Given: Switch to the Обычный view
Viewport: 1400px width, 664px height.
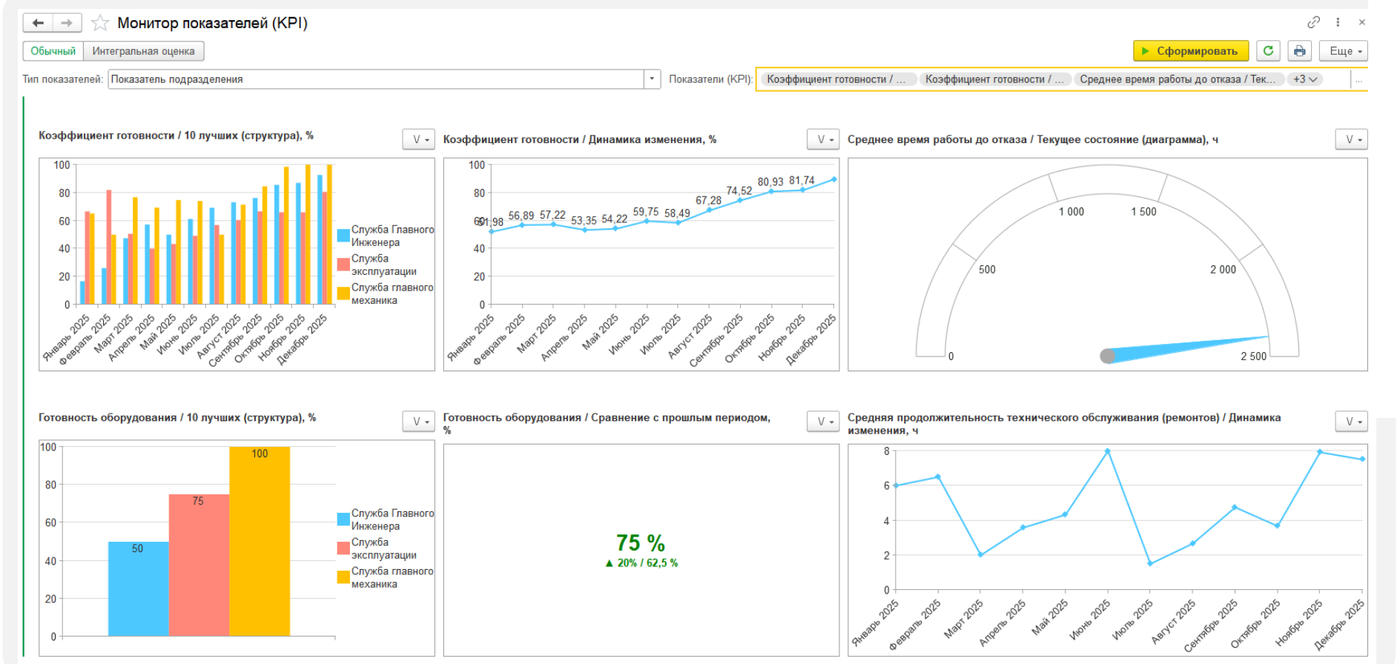Looking at the screenshot, I should [54, 51].
